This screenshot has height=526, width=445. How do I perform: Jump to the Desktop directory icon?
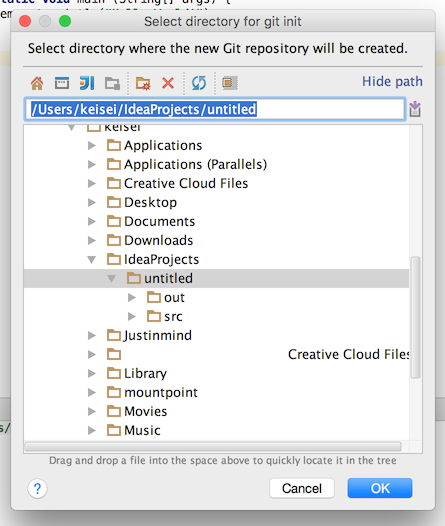point(62,83)
